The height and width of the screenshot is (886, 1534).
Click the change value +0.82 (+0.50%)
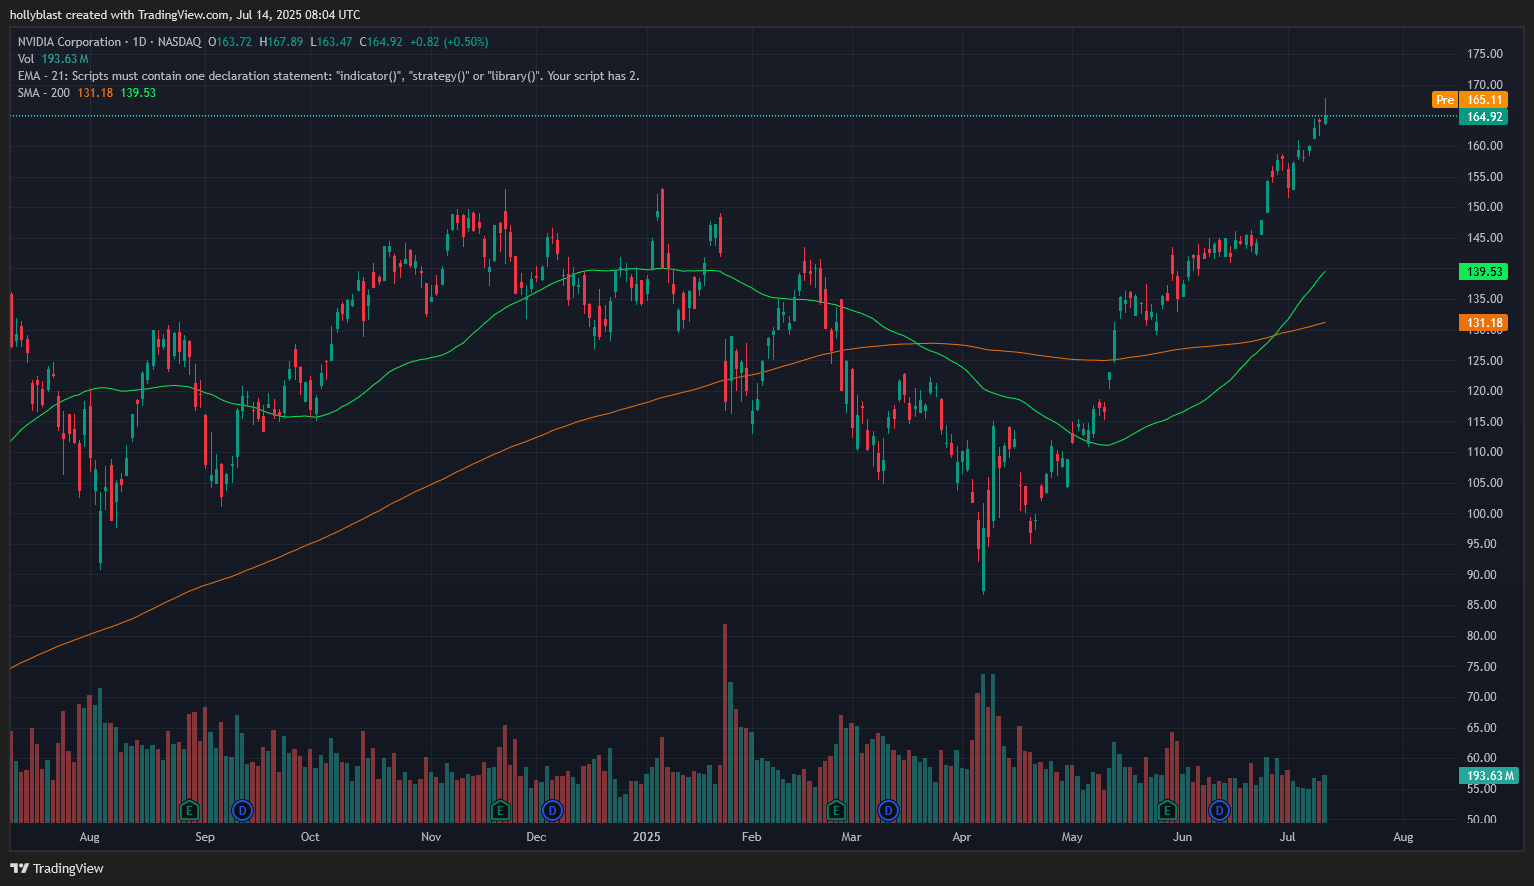[x=449, y=42]
